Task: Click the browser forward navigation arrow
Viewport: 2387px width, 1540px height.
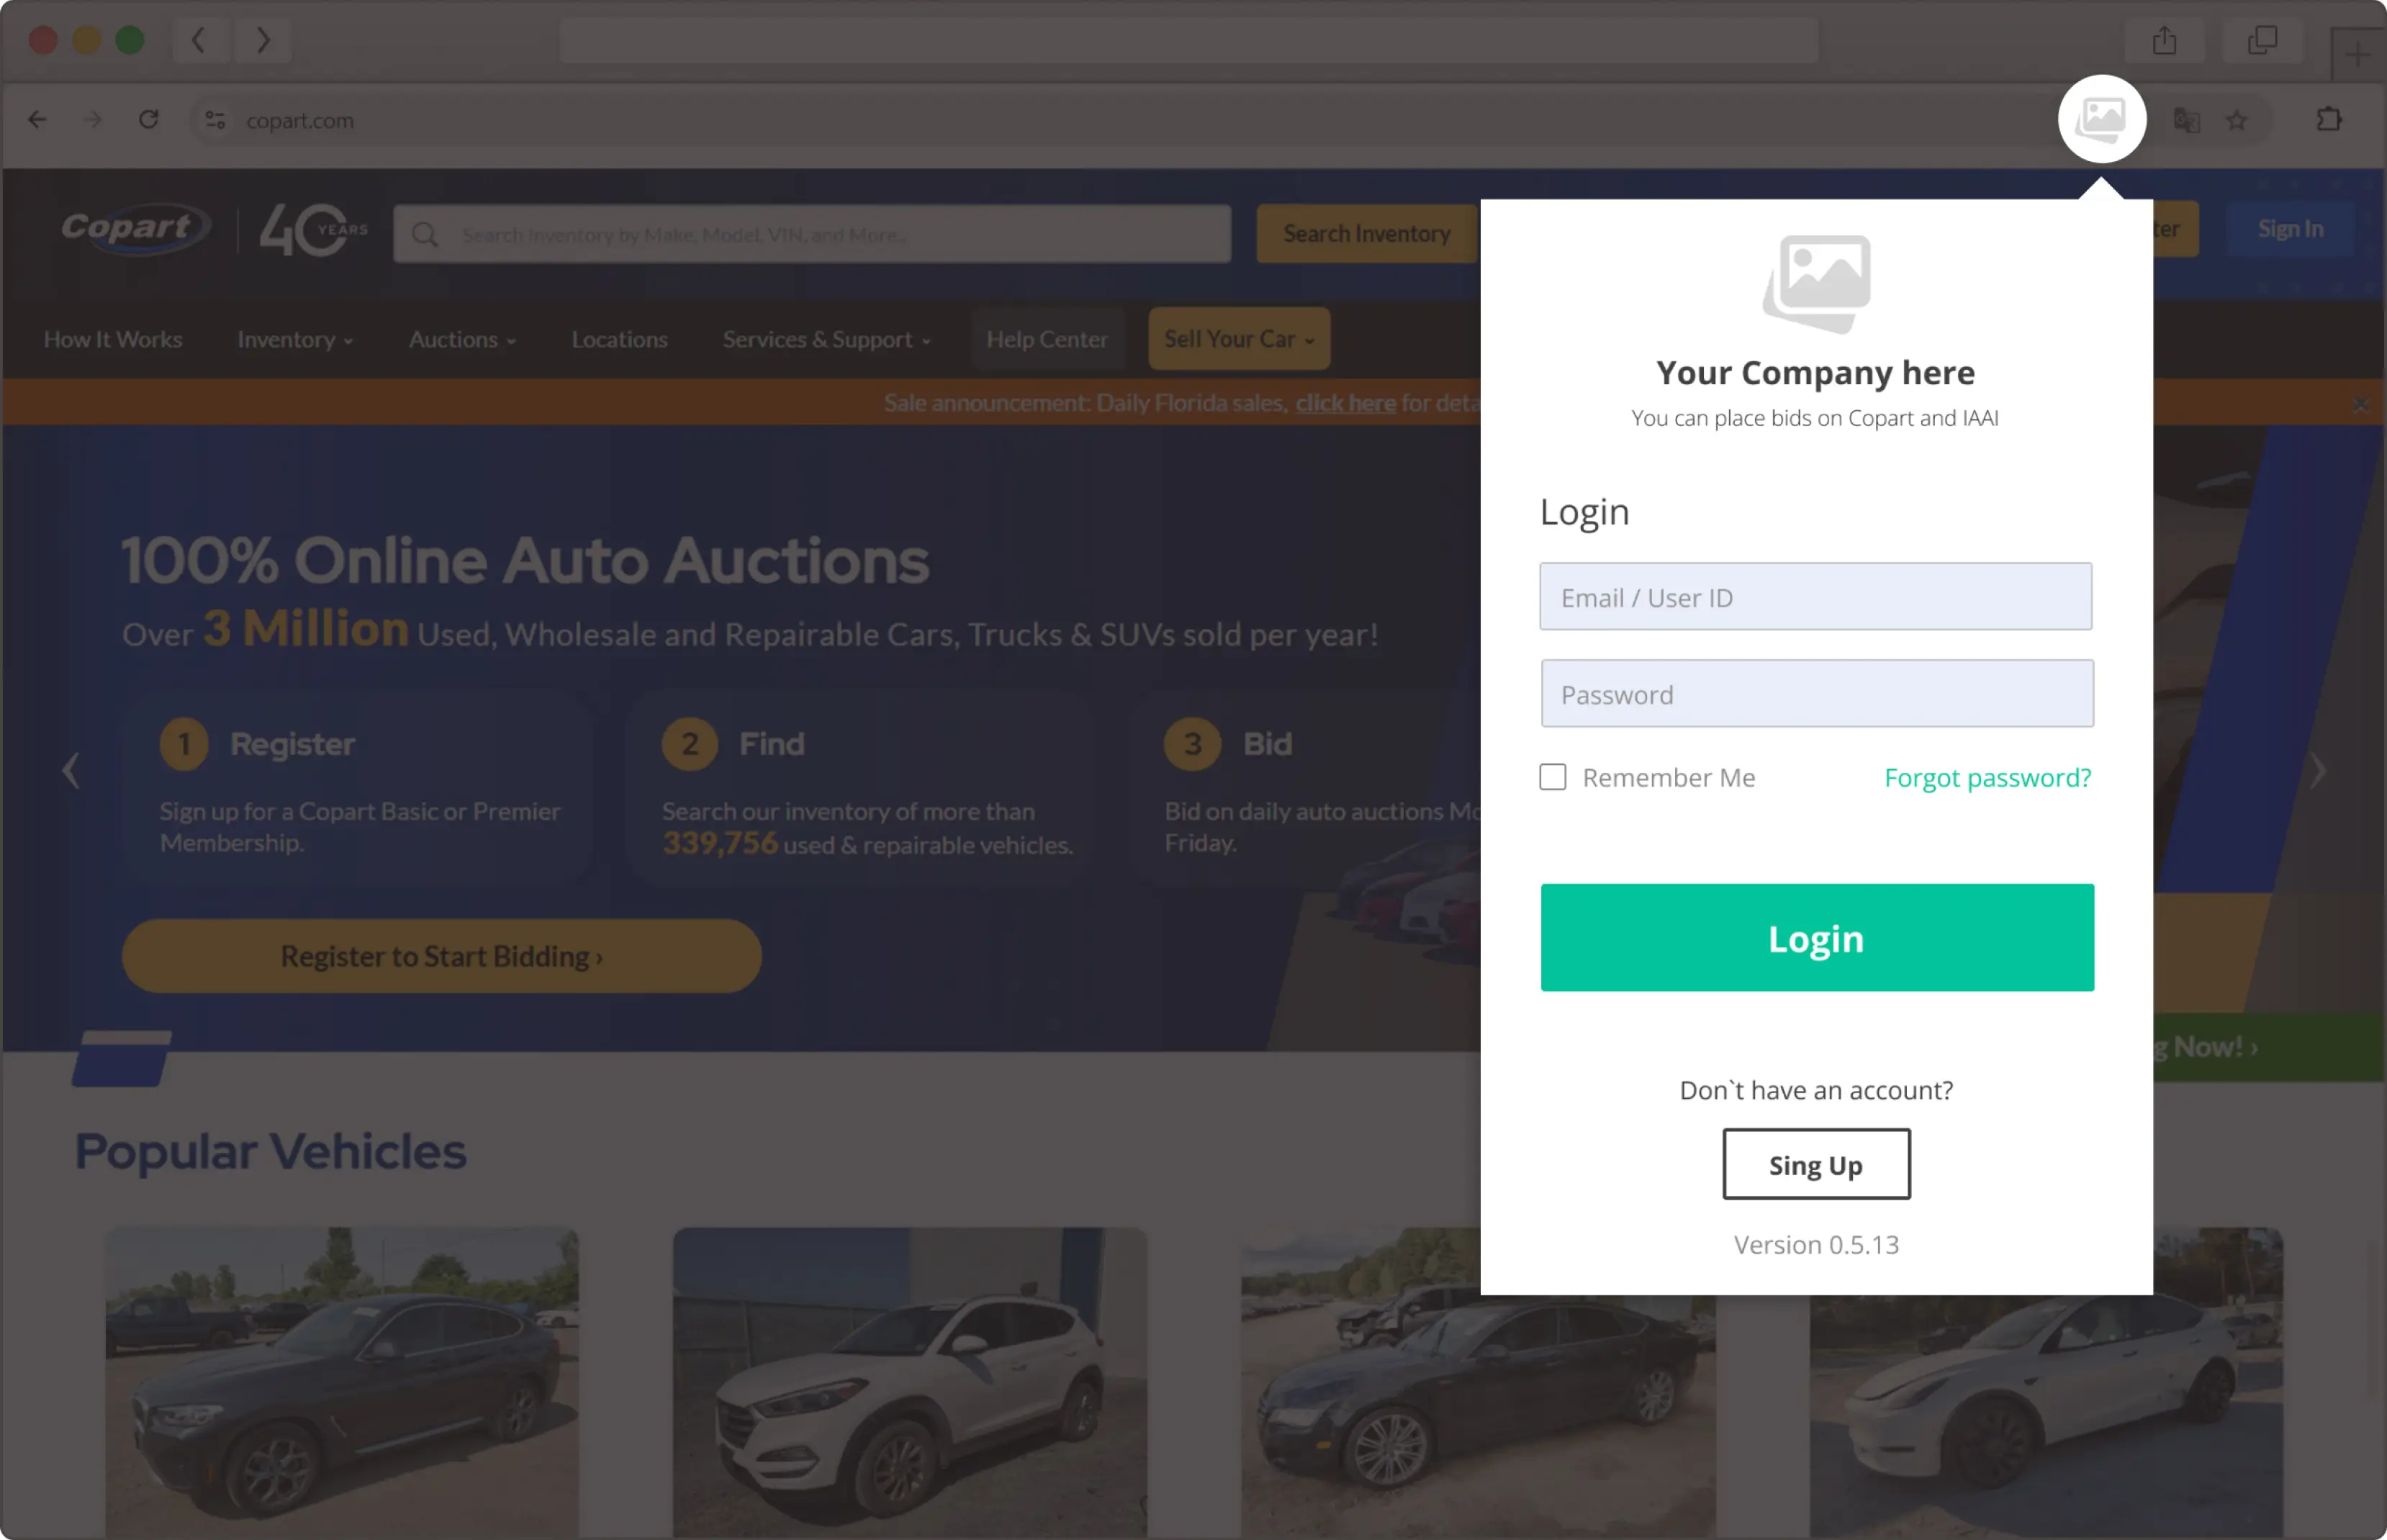Action: (x=92, y=118)
